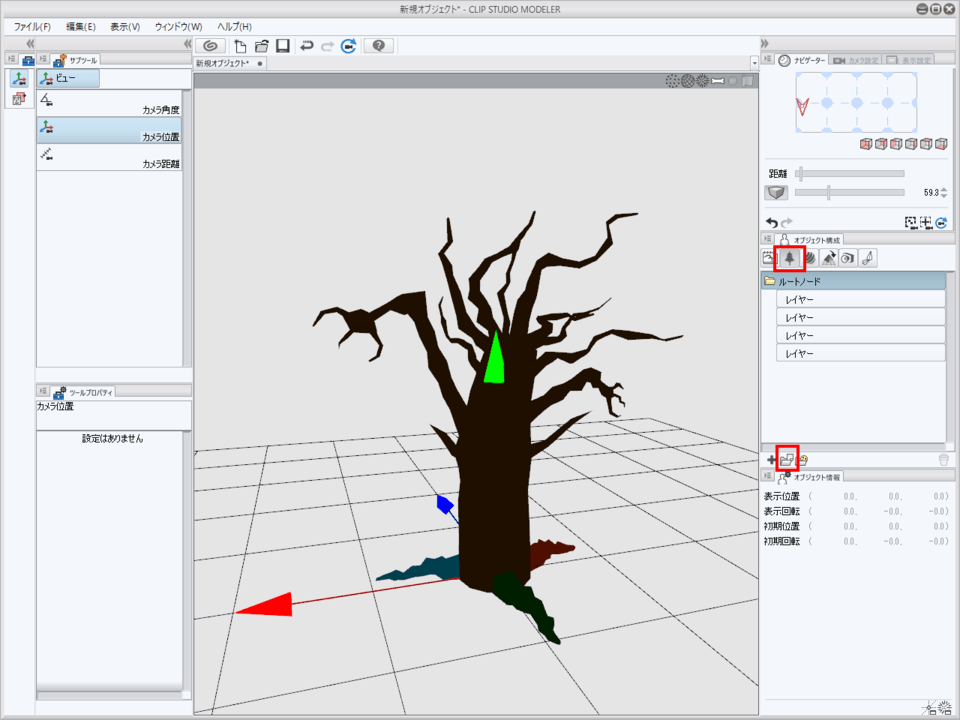
Task: Open the ウィンドウ(W) menu
Action: pyautogui.click(x=178, y=27)
